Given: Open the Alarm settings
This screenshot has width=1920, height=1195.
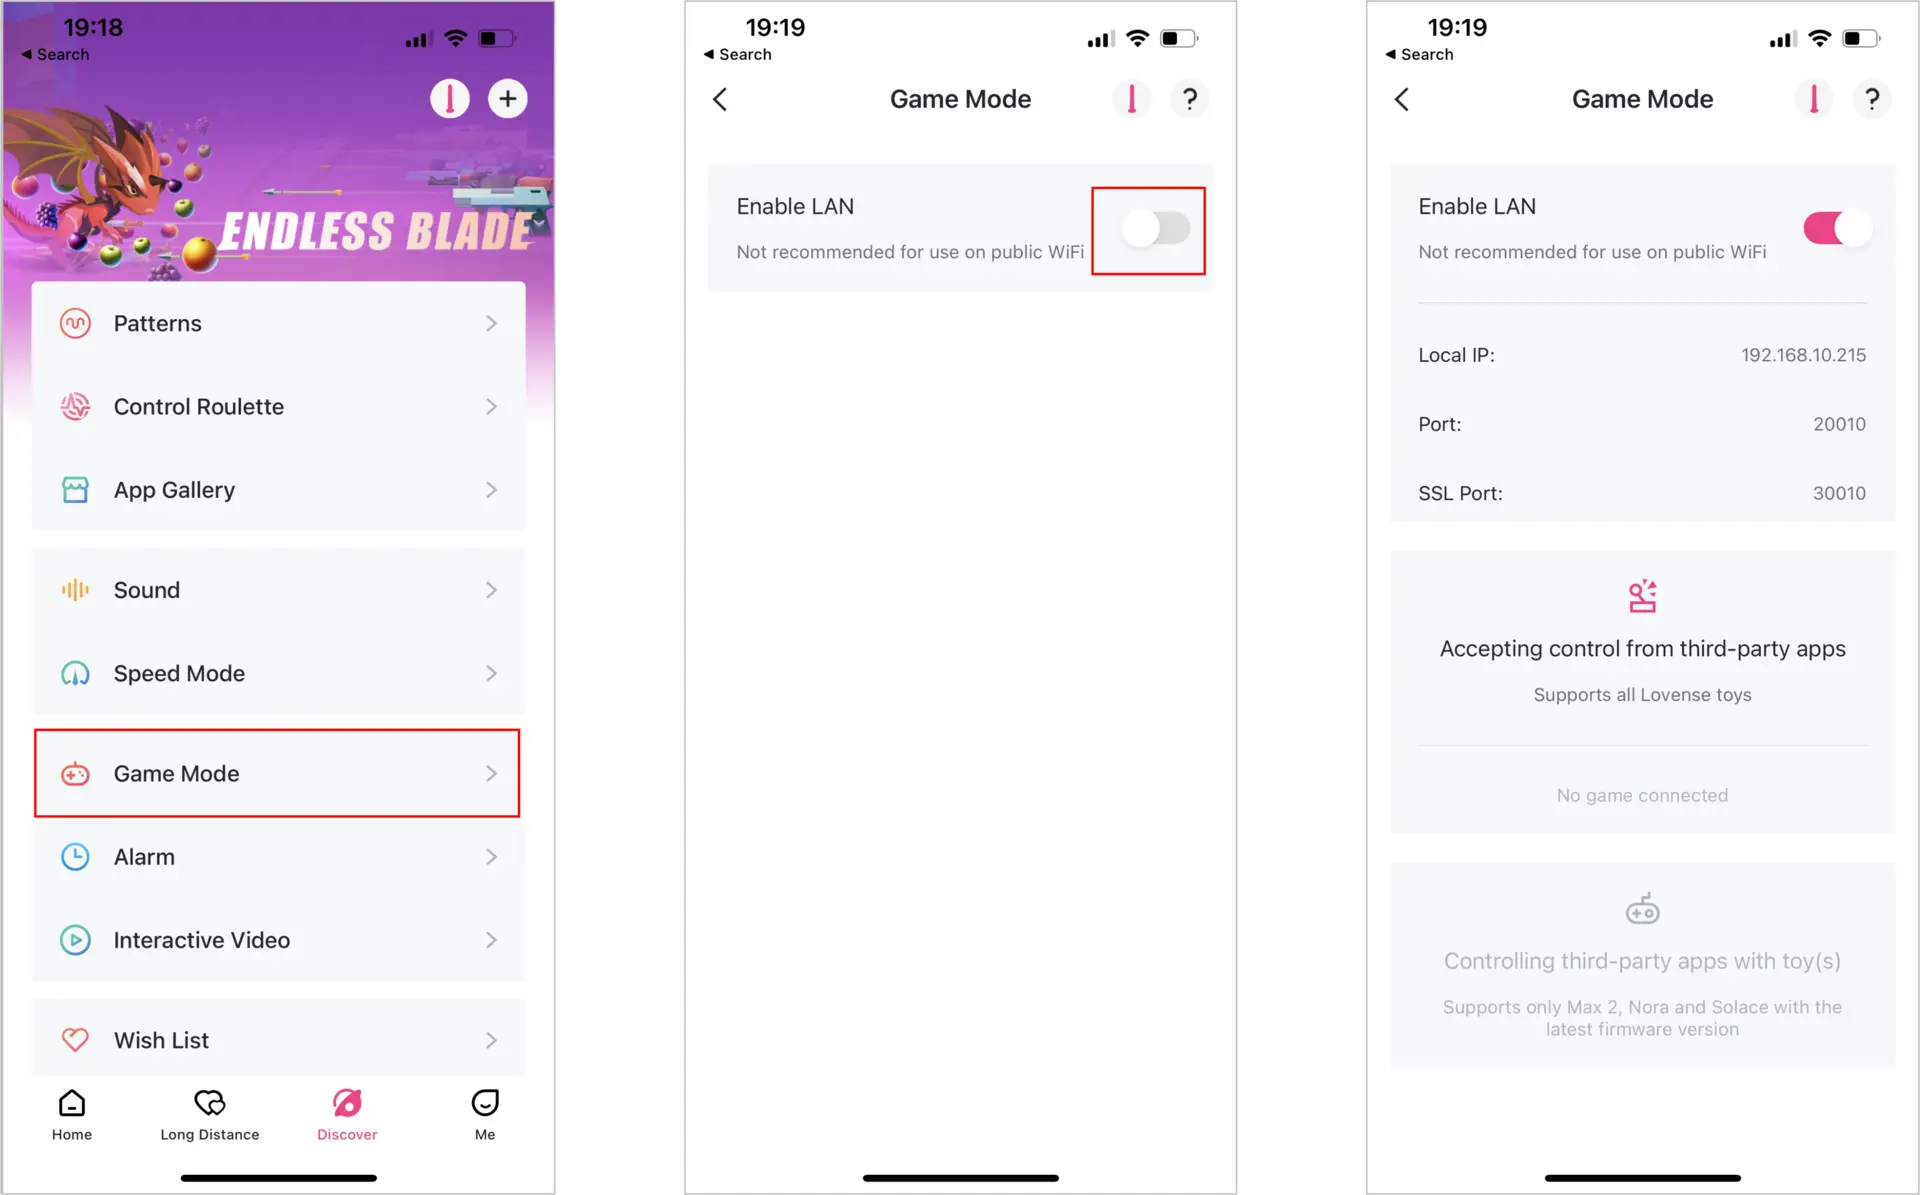Looking at the screenshot, I should tap(277, 856).
